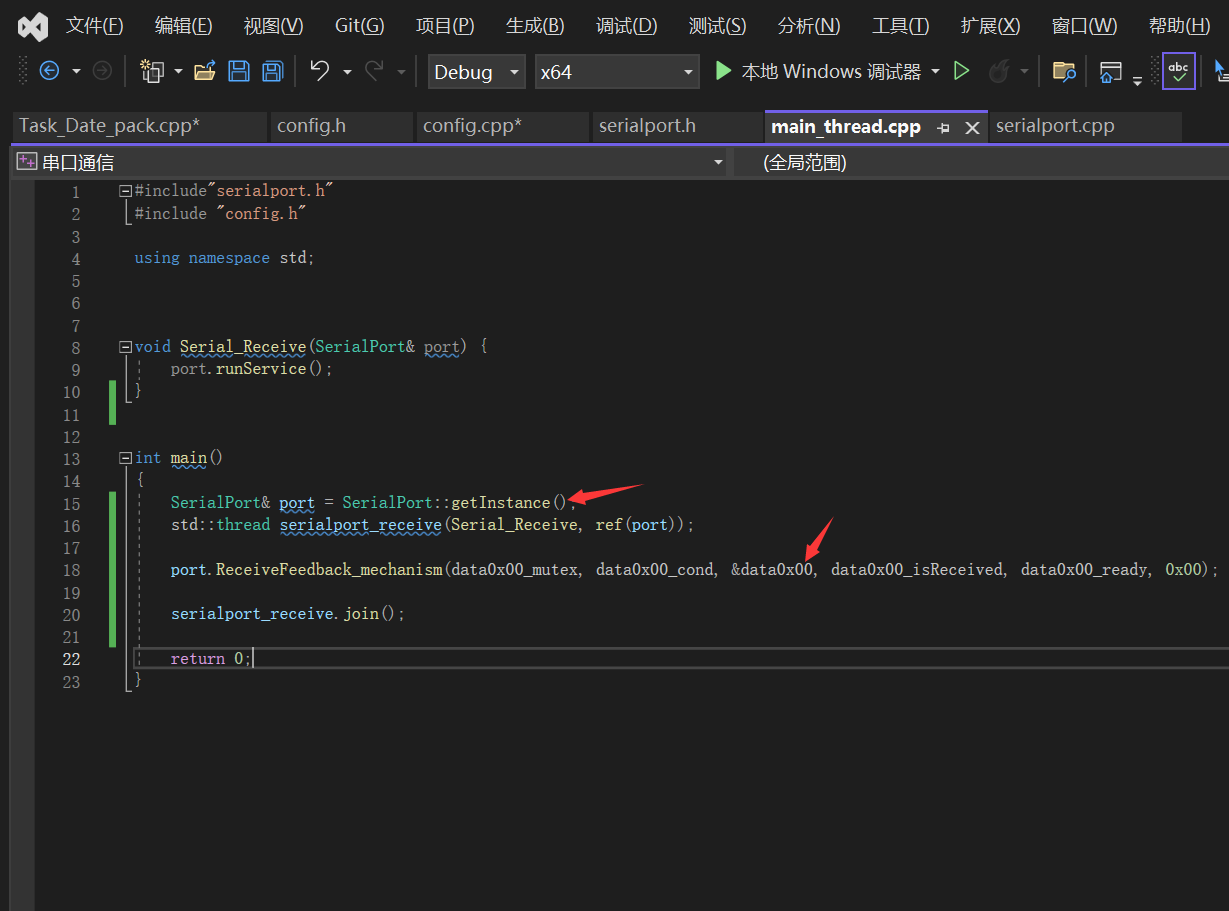Click ReceiveFeedback_mechanism on line 18
Viewport: 1229px width, 911px height.
329,570
